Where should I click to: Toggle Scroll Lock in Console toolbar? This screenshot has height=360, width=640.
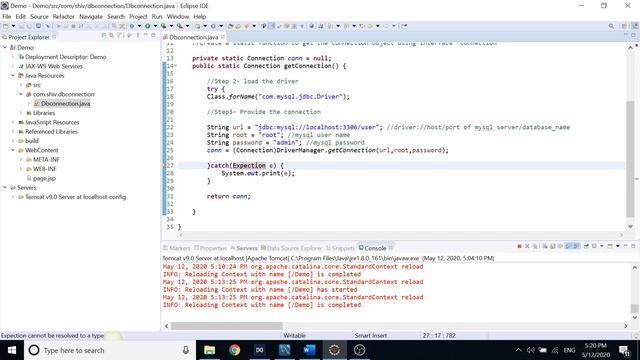tap(553, 246)
